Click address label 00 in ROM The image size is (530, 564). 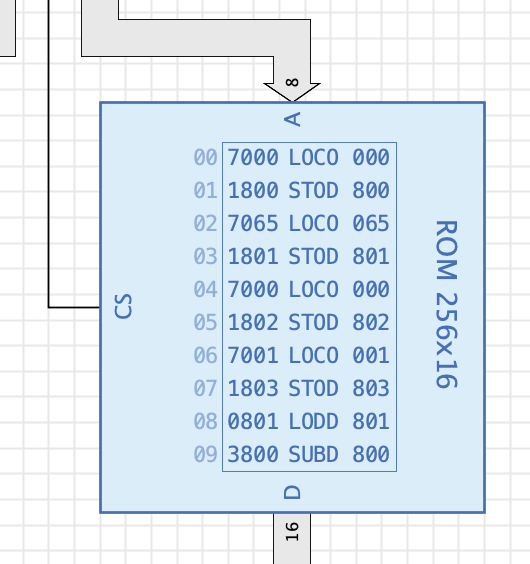[205, 157]
